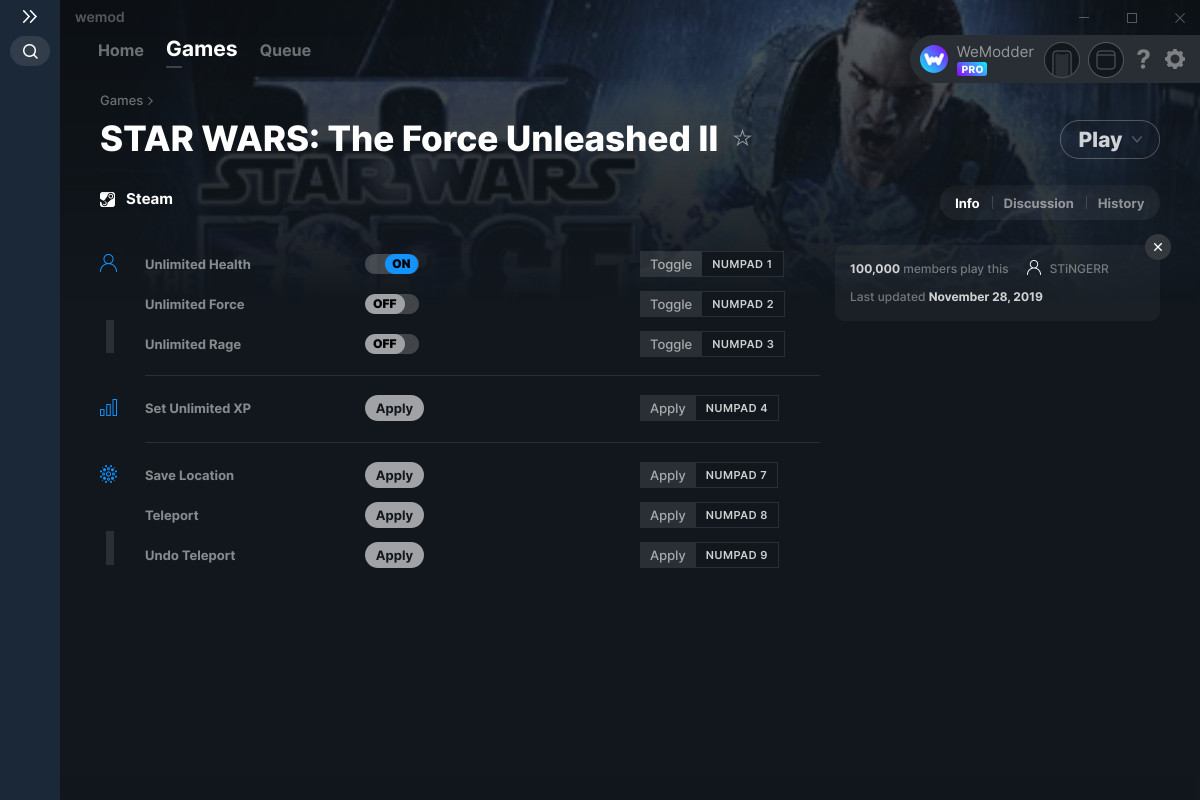Favorite the game with star icon
This screenshot has height=800, width=1200.
point(742,139)
